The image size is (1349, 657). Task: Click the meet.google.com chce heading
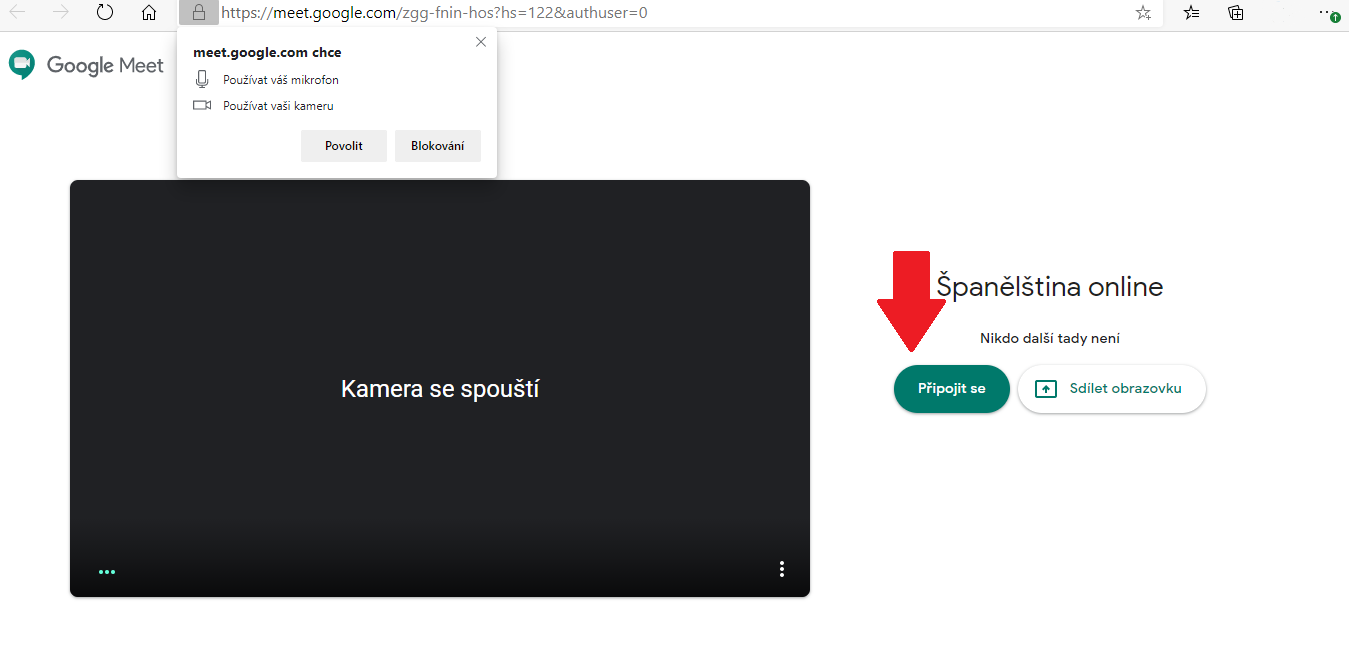pos(267,53)
